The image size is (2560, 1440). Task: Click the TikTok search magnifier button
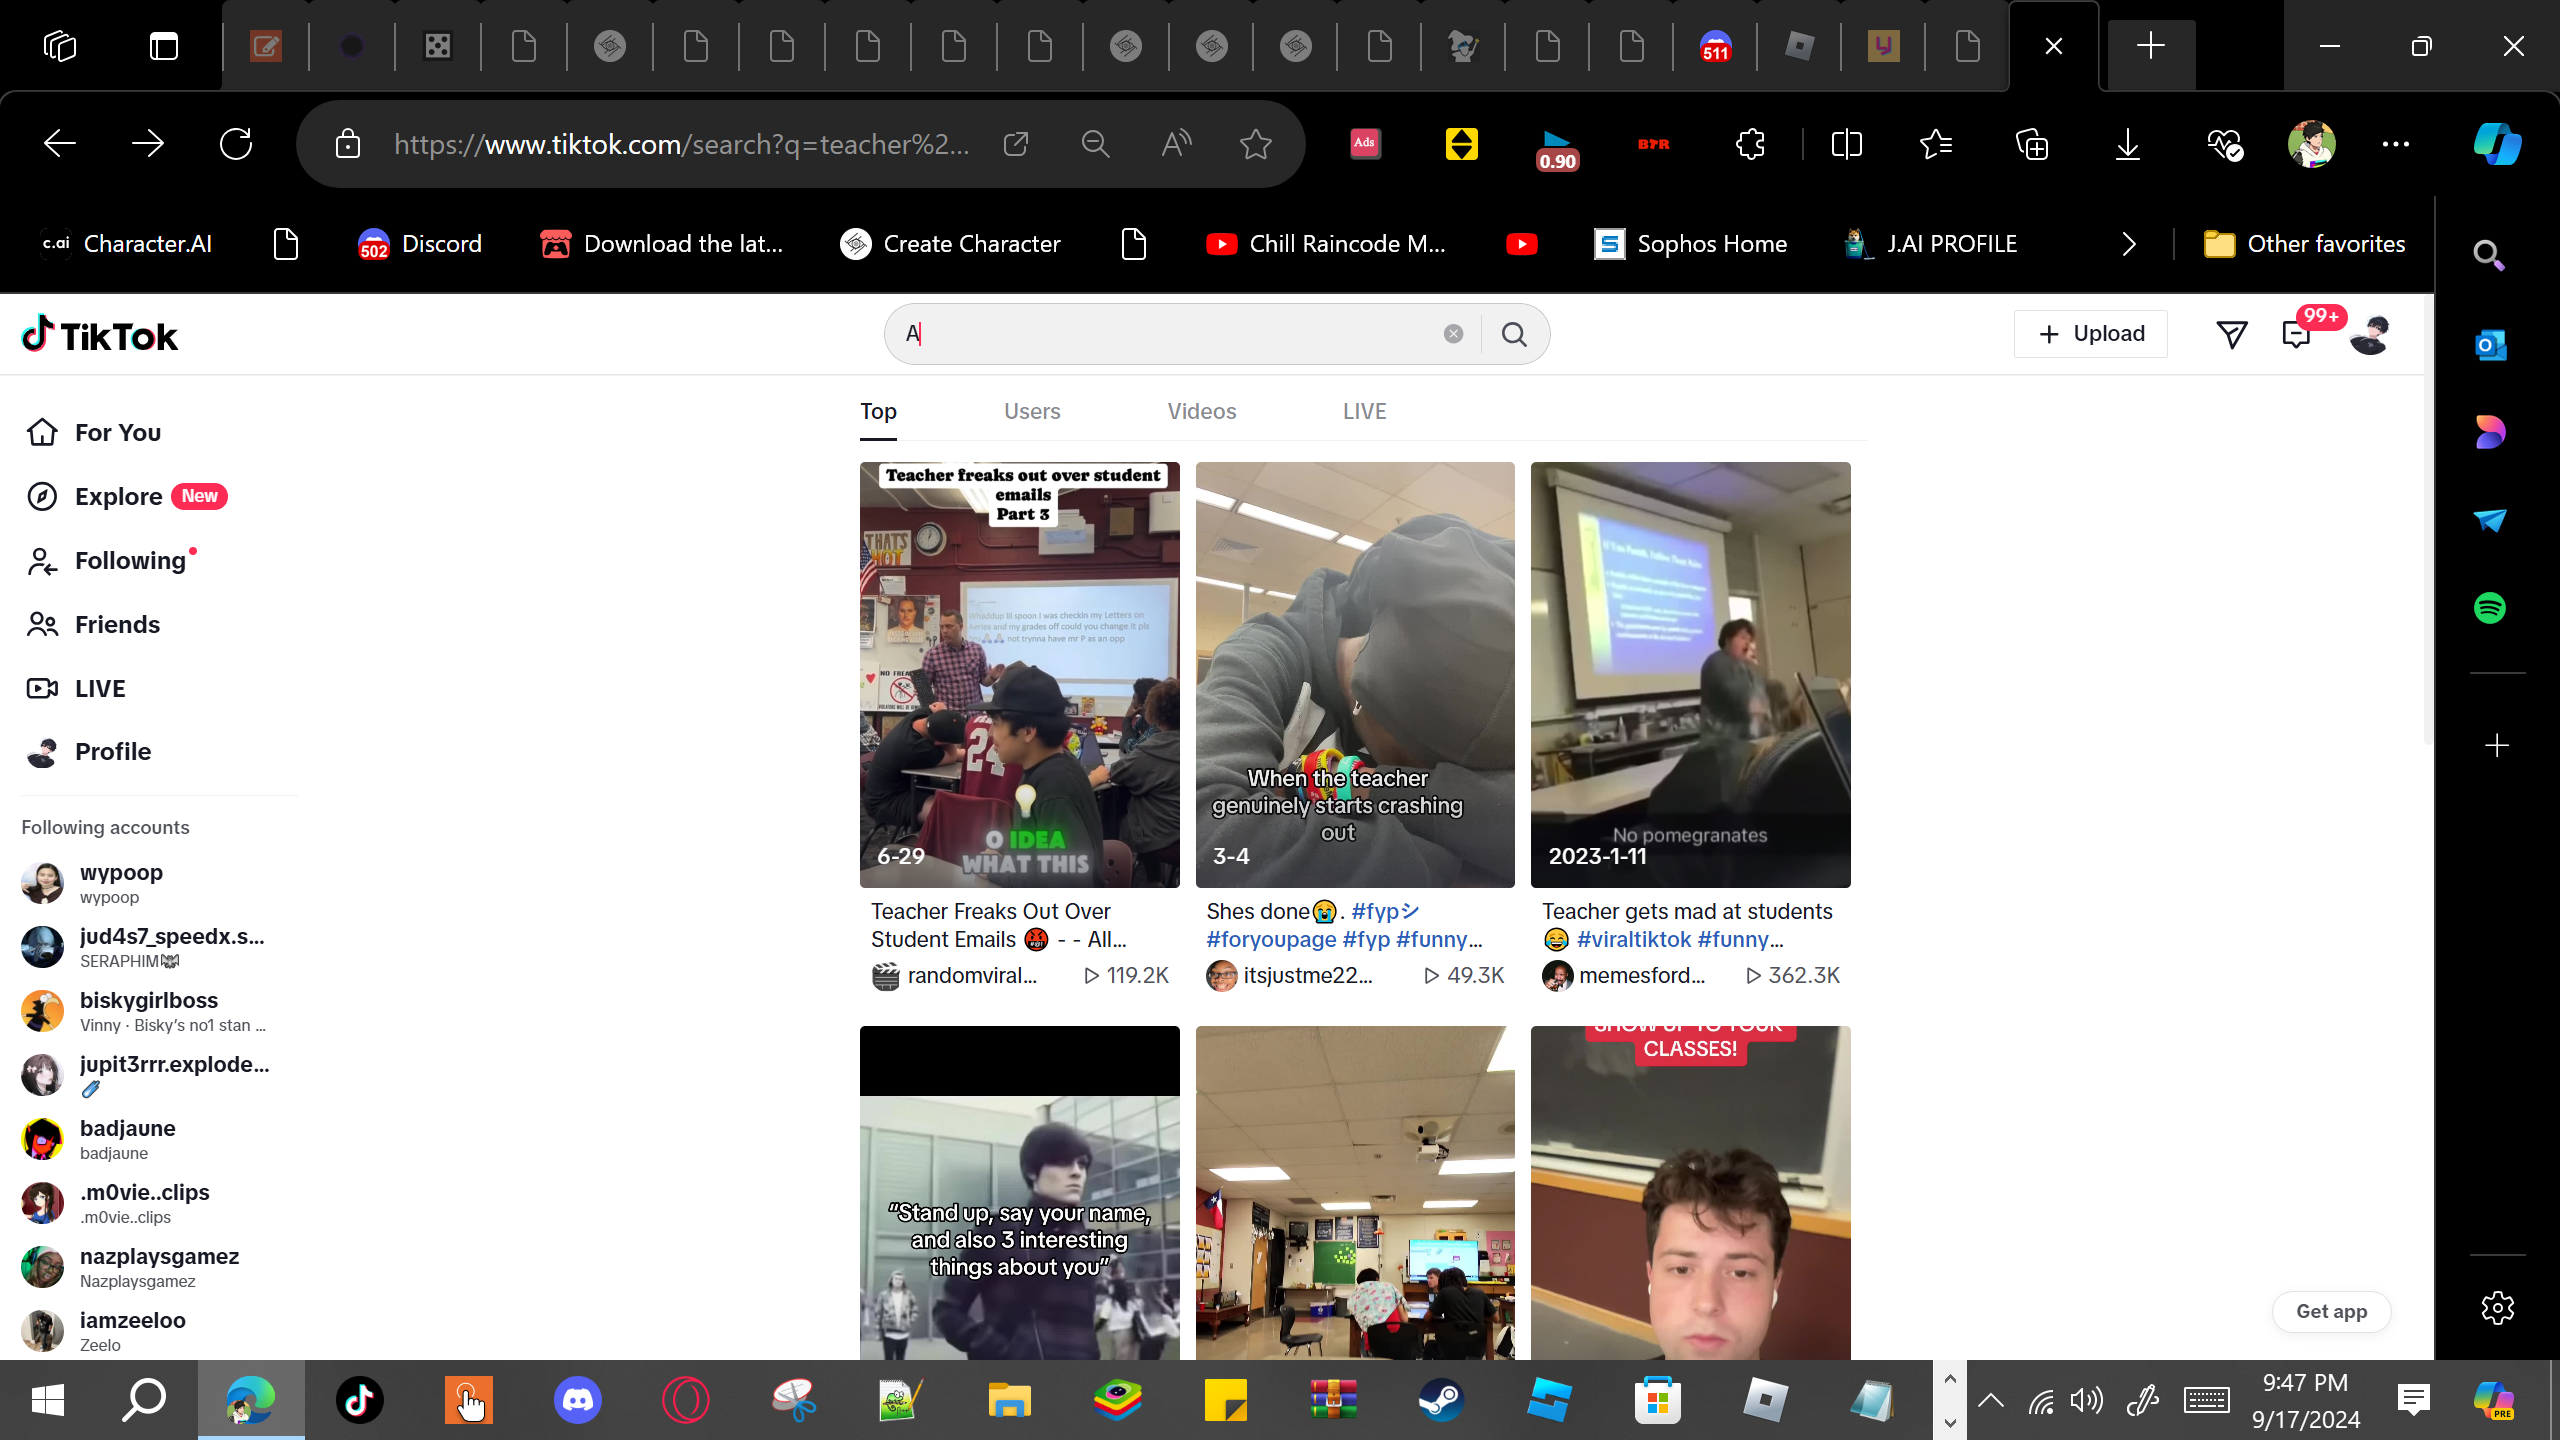pos(1514,334)
